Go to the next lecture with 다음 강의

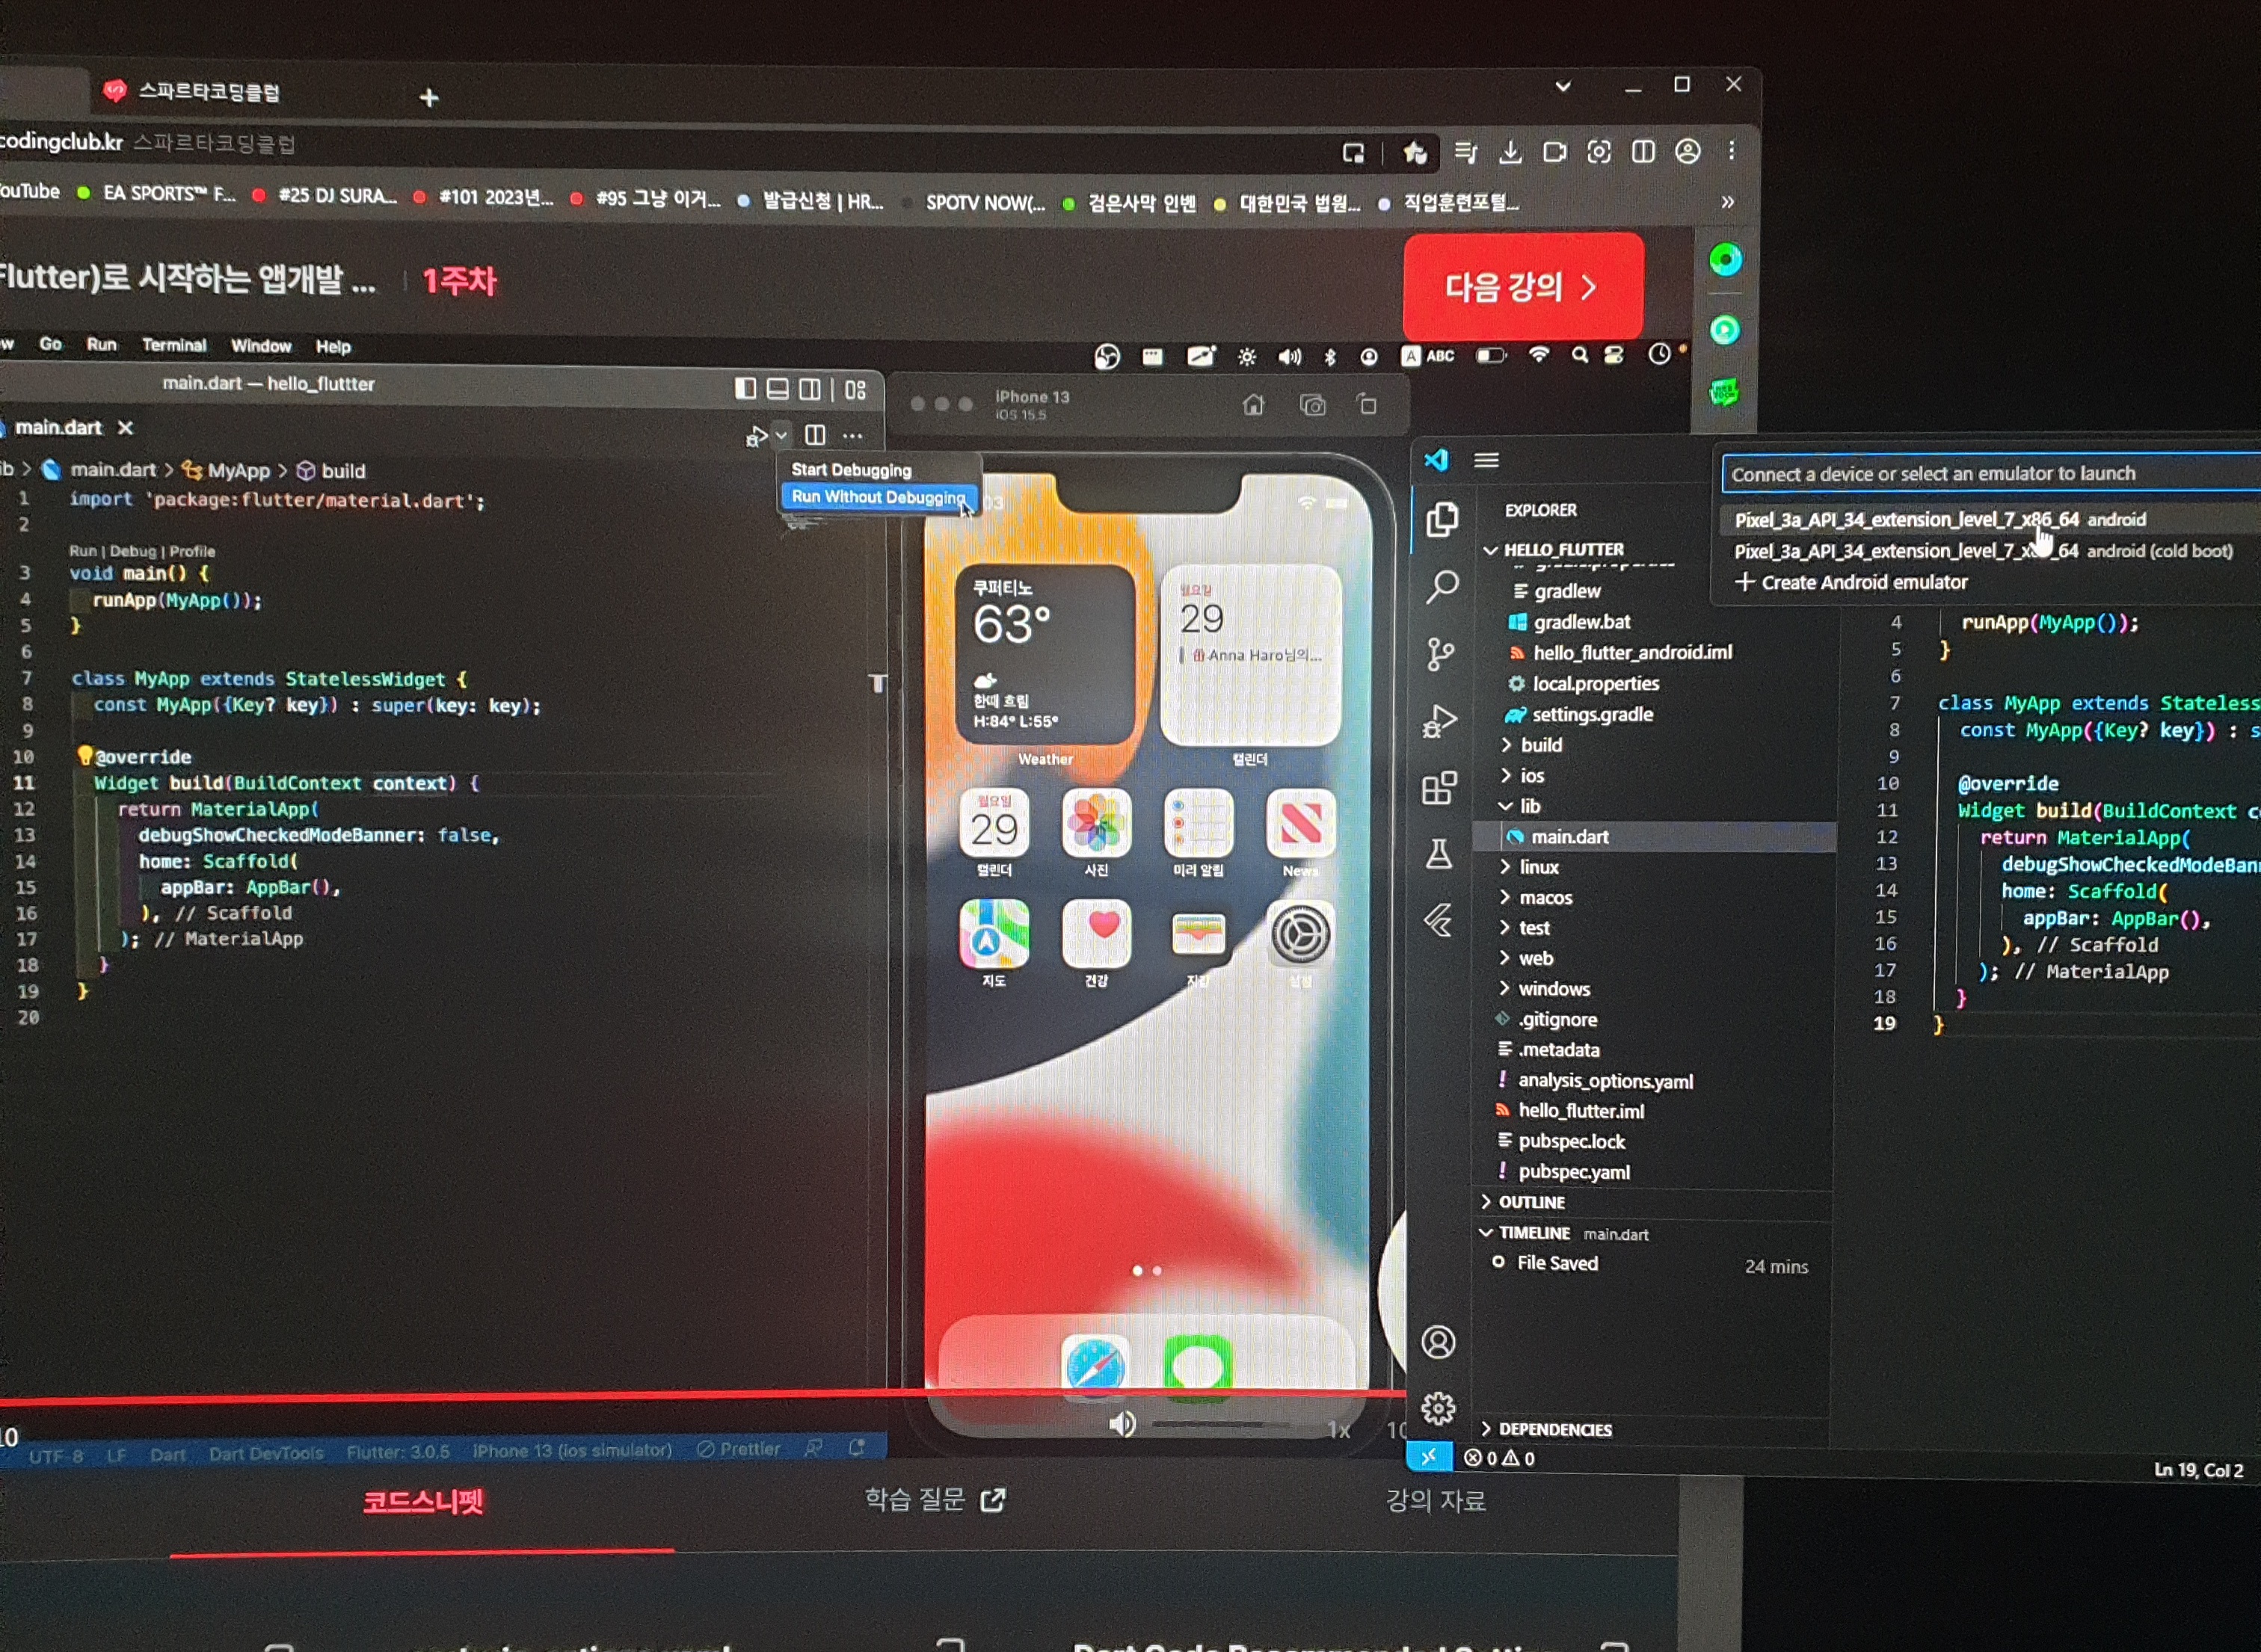[x=1523, y=287]
